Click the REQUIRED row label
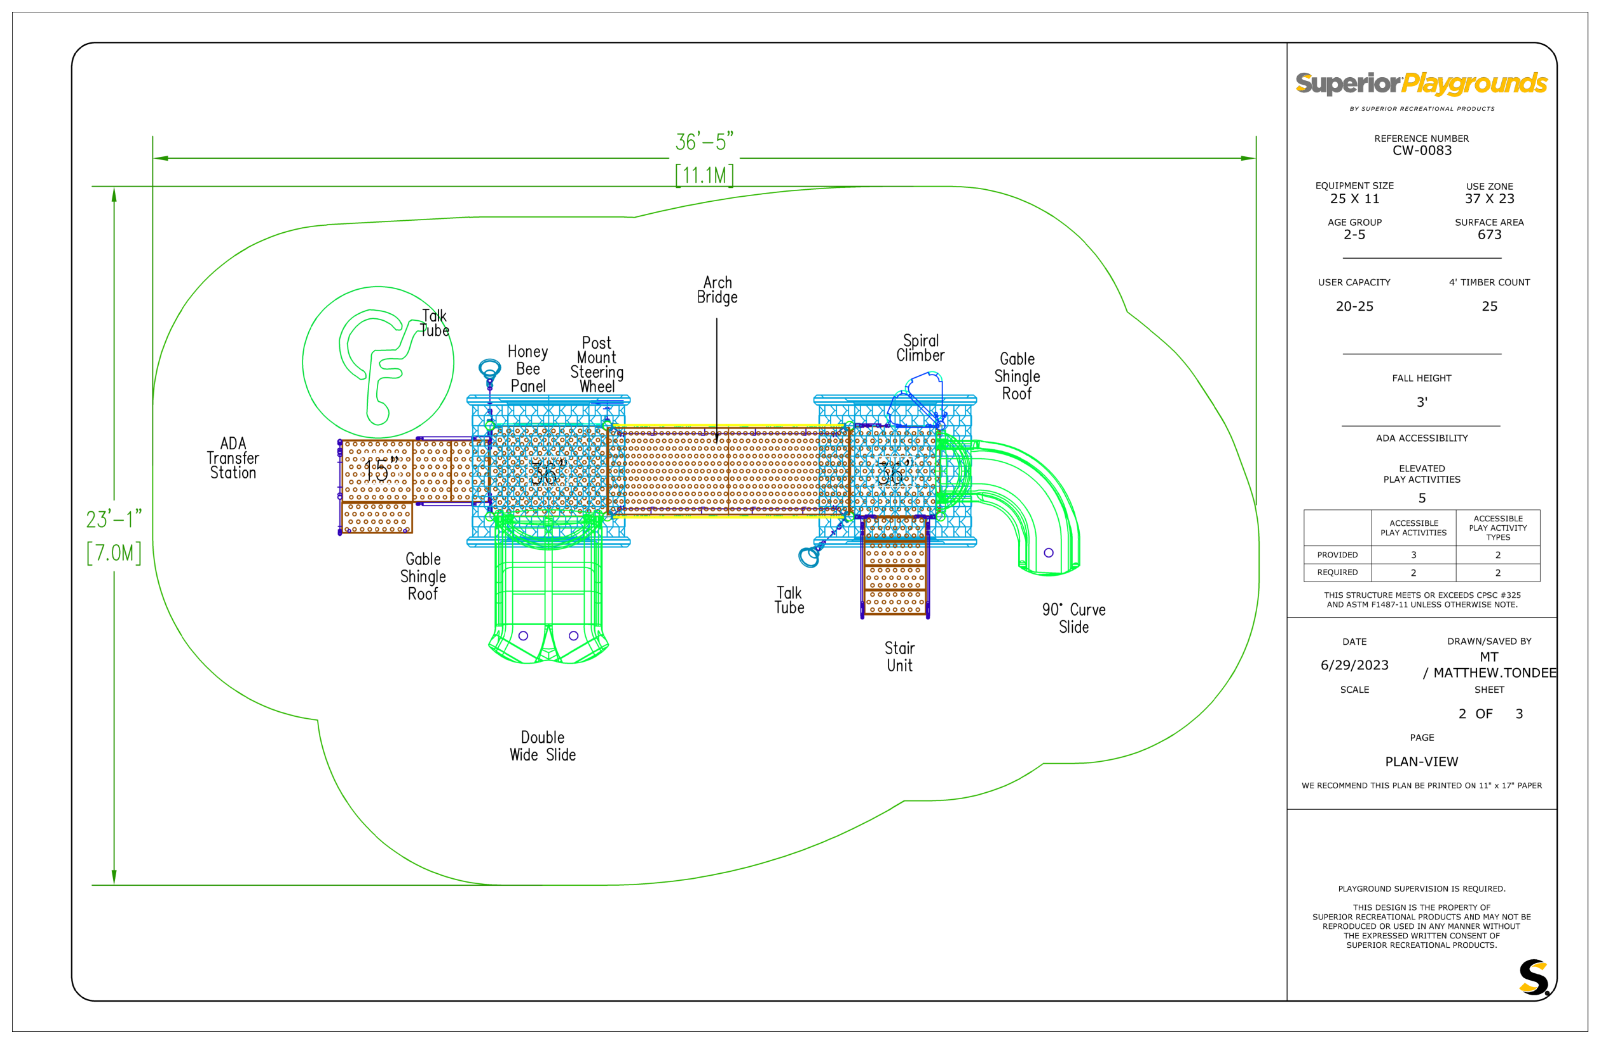1613x1044 pixels. point(1337,573)
